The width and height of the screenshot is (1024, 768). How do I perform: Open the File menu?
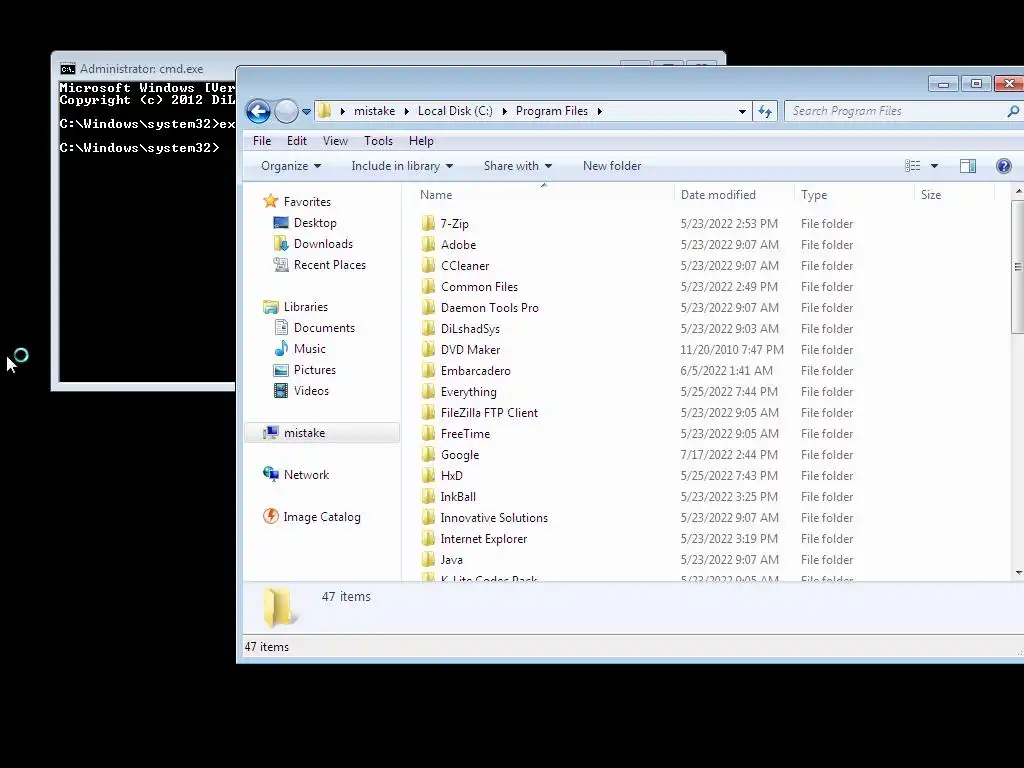(262, 141)
